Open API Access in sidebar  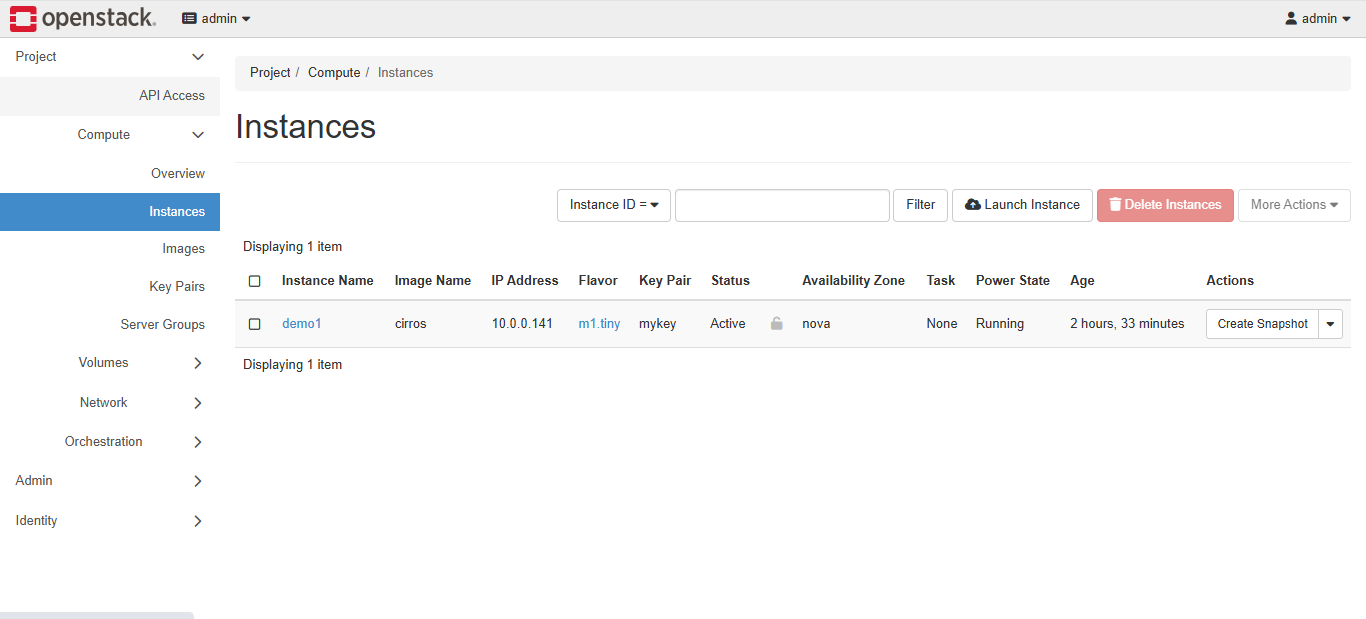click(110, 96)
